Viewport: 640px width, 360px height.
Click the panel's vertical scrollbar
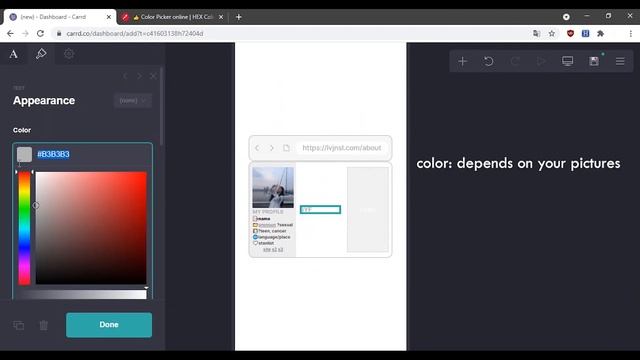tap(162, 106)
